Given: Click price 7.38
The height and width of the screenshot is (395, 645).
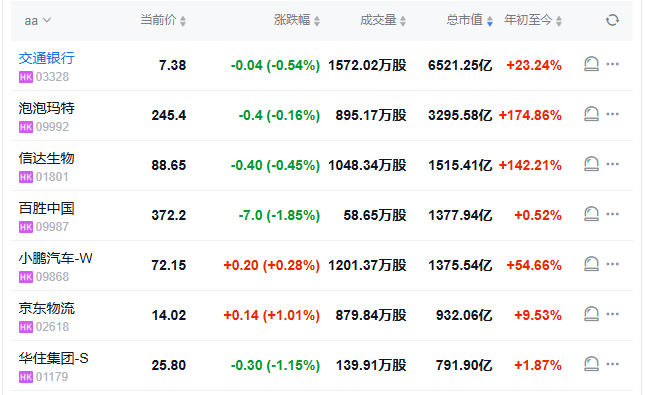Looking at the screenshot, I should click(x=172, y=65).
